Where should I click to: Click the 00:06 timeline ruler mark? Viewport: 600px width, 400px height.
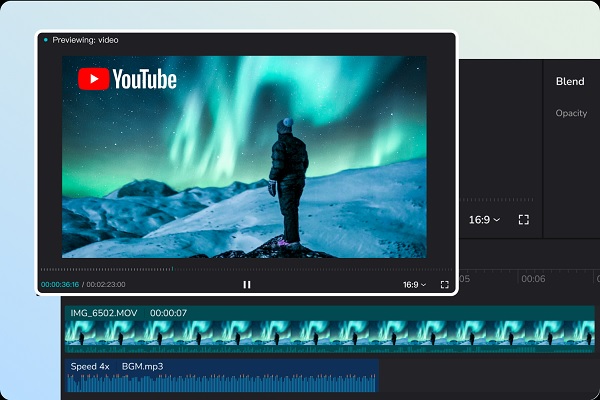[x=533, y=279]
